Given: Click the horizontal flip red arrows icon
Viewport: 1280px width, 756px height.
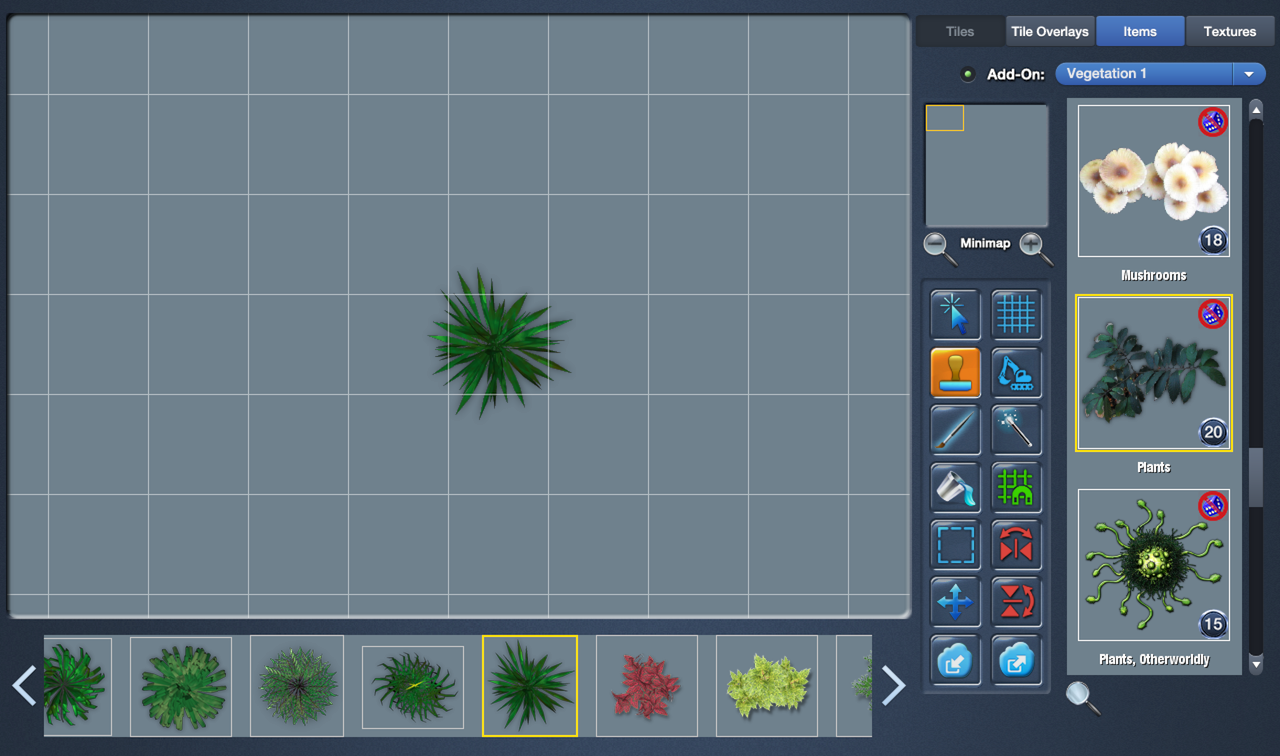Looking at the screenshot, I should (x=1016, y=546).
